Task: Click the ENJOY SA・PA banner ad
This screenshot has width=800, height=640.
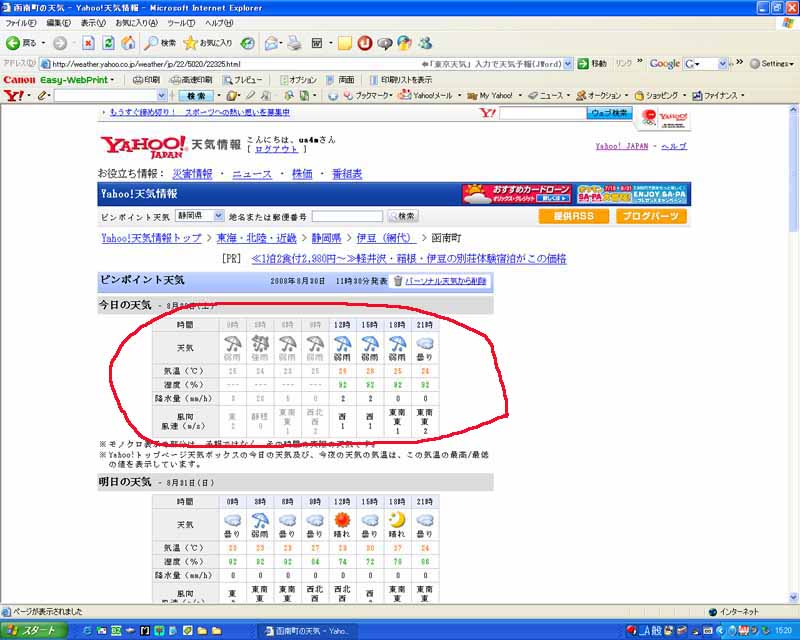Action: 633,194
